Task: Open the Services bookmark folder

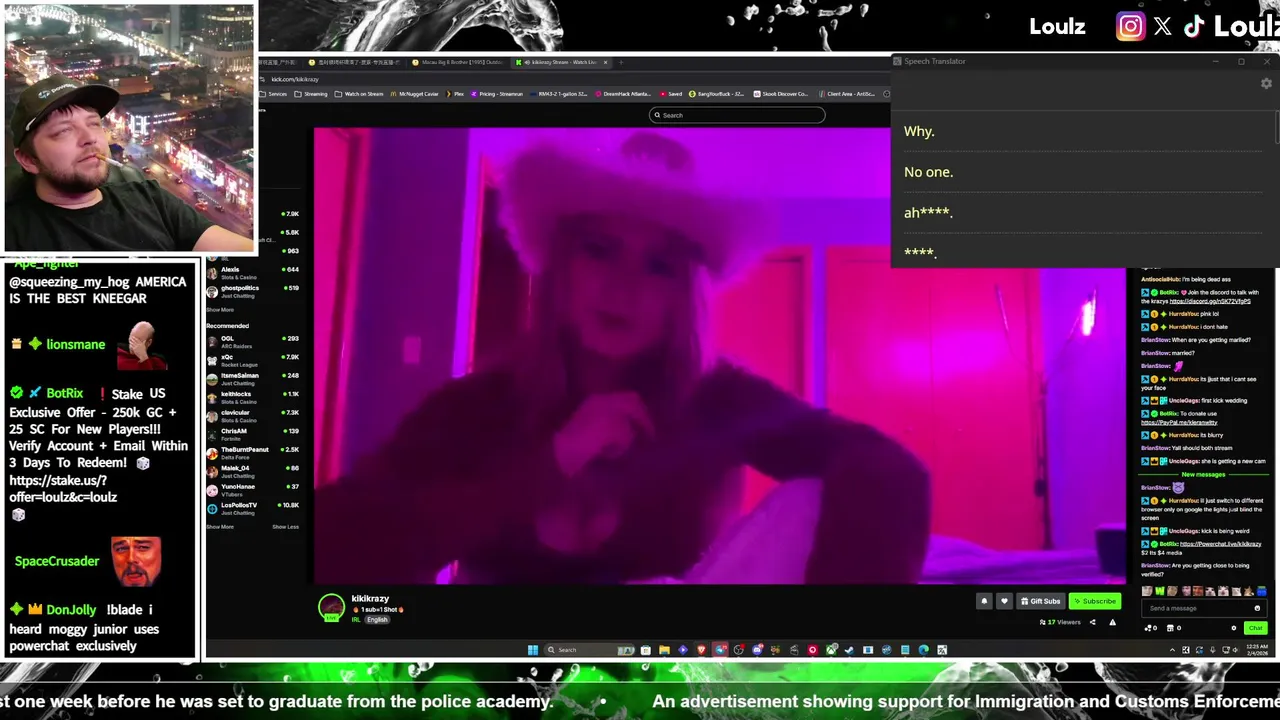Action: [274, 94]
